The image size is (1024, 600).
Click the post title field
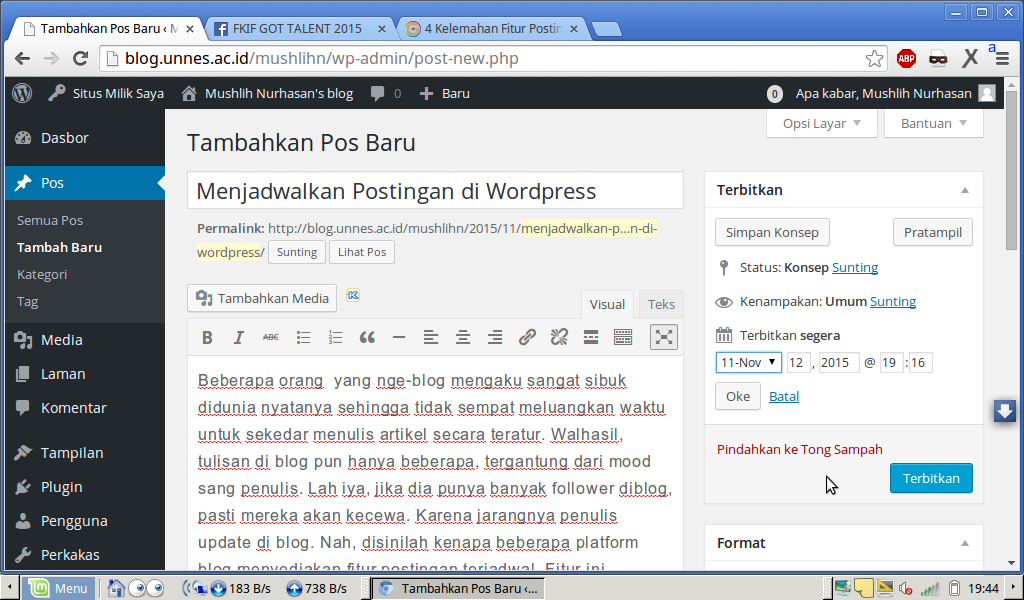click(x=435, y=191)
